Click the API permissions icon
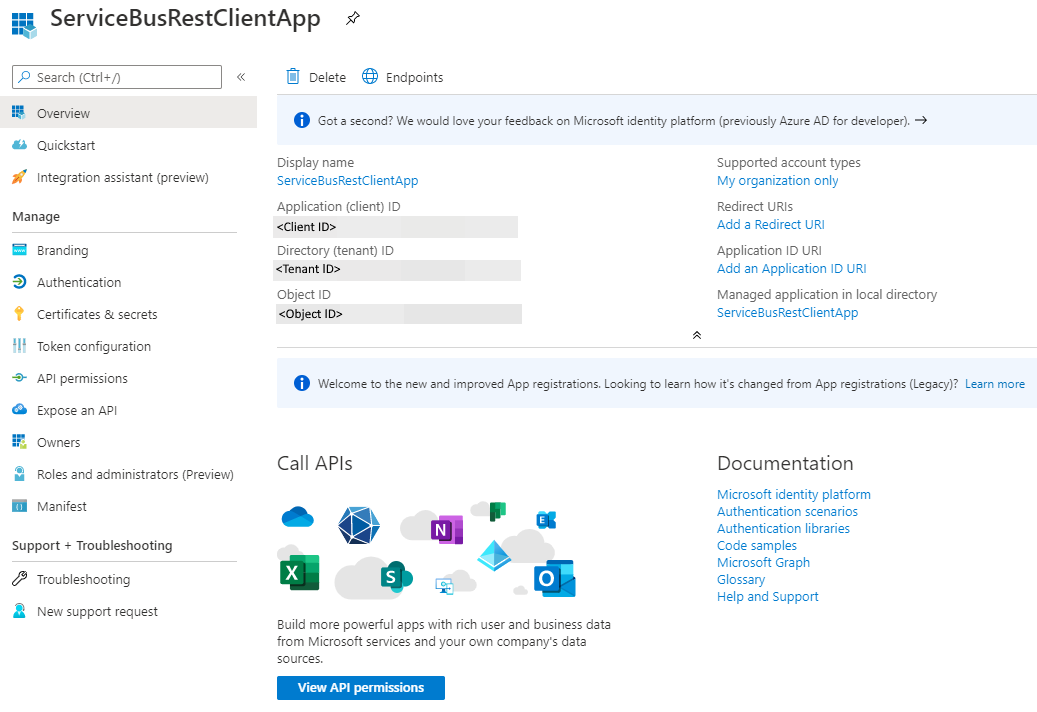Viewport: 1037px width, 712px height. [20, 378]
